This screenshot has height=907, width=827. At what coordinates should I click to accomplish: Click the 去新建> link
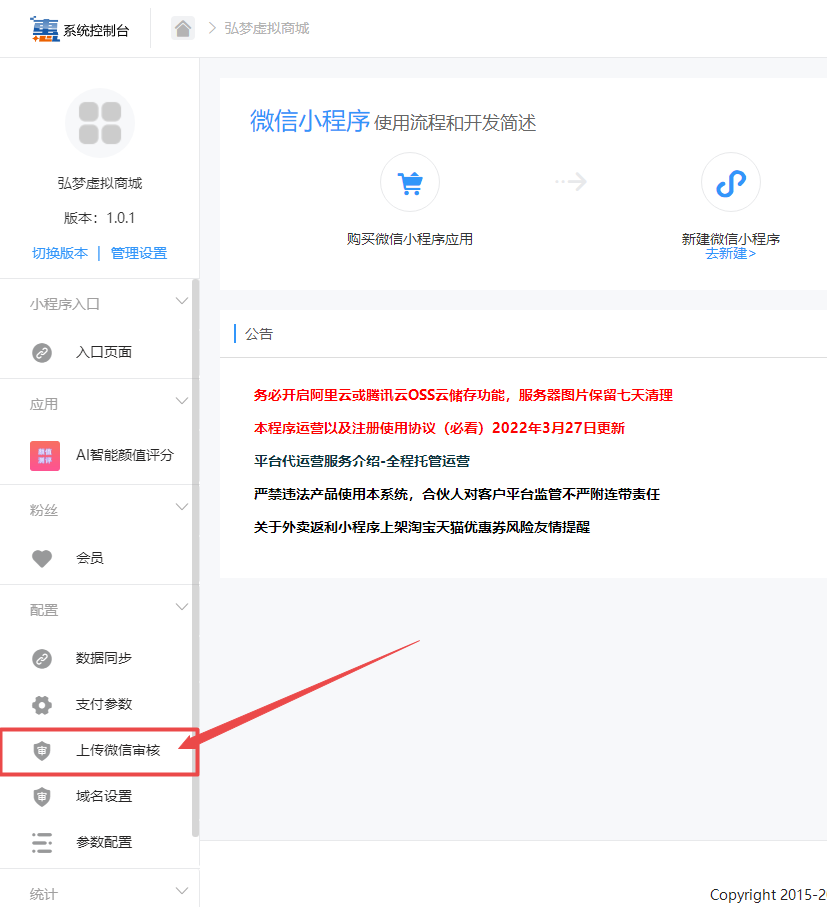(730, 253)
